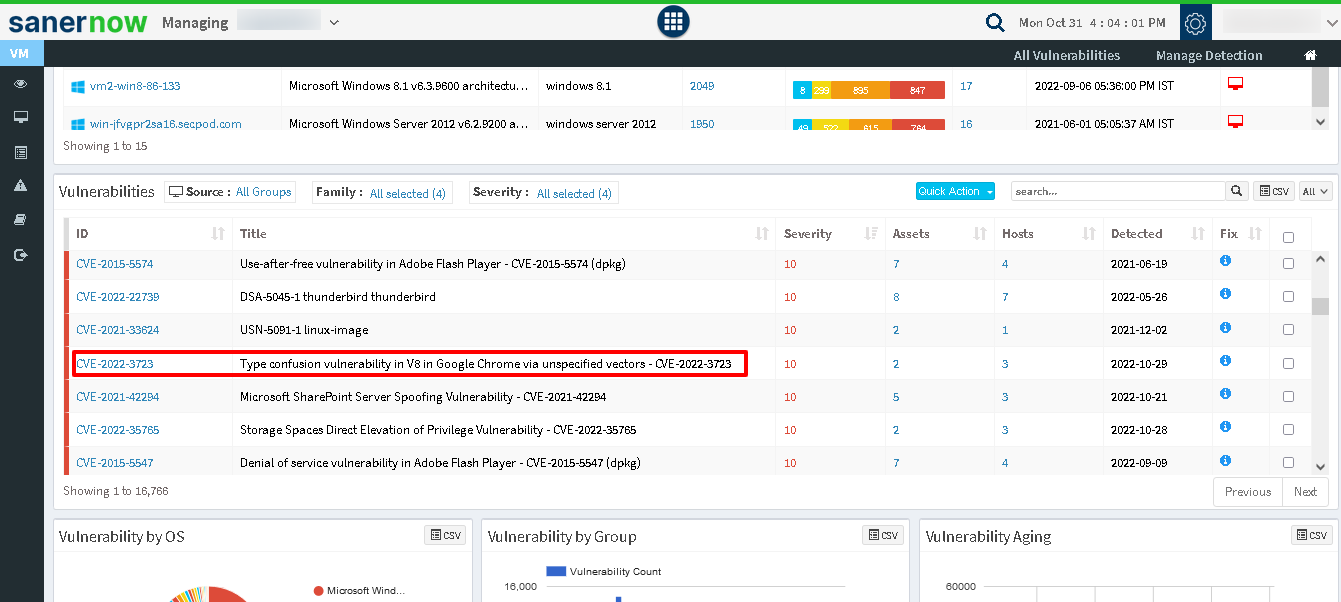The width and height of the screenshot is (1341, 602).
Task: Click the sign-out icon in sidebar
Action: pos(20,255)
